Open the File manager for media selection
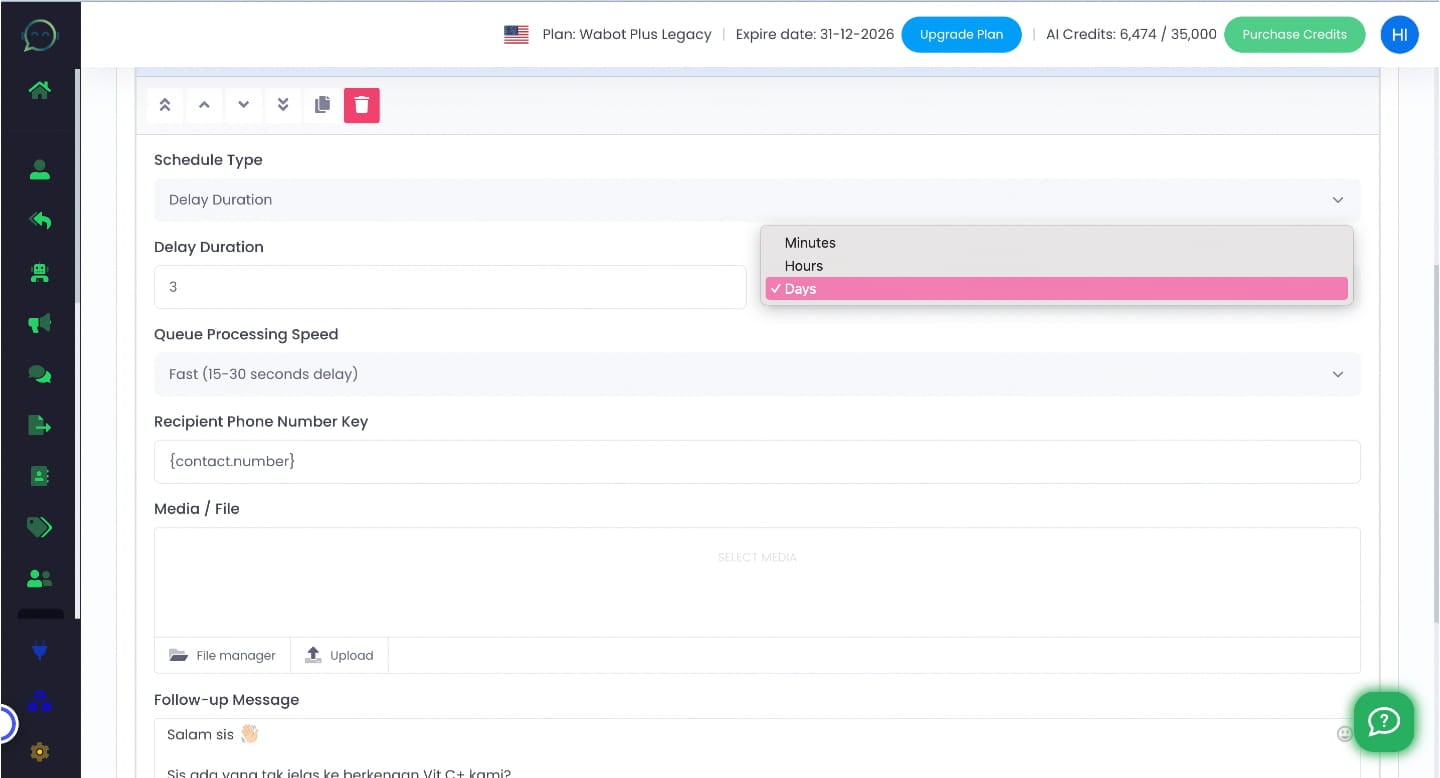The width and height of the screenshot is (1440, 778). coord(223,655)
